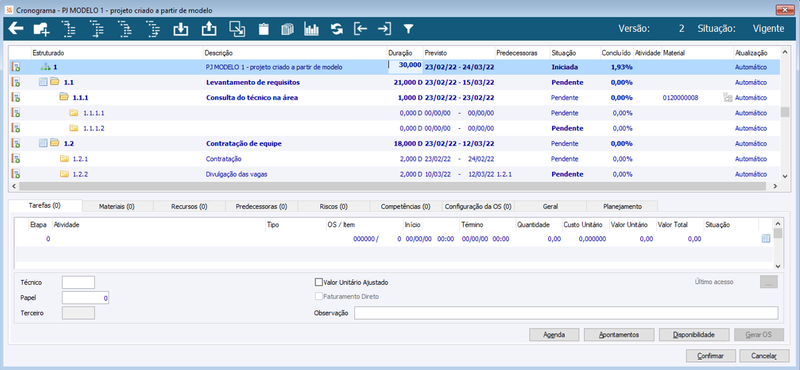Click the back arrow toolbar icon

(16, 29)
